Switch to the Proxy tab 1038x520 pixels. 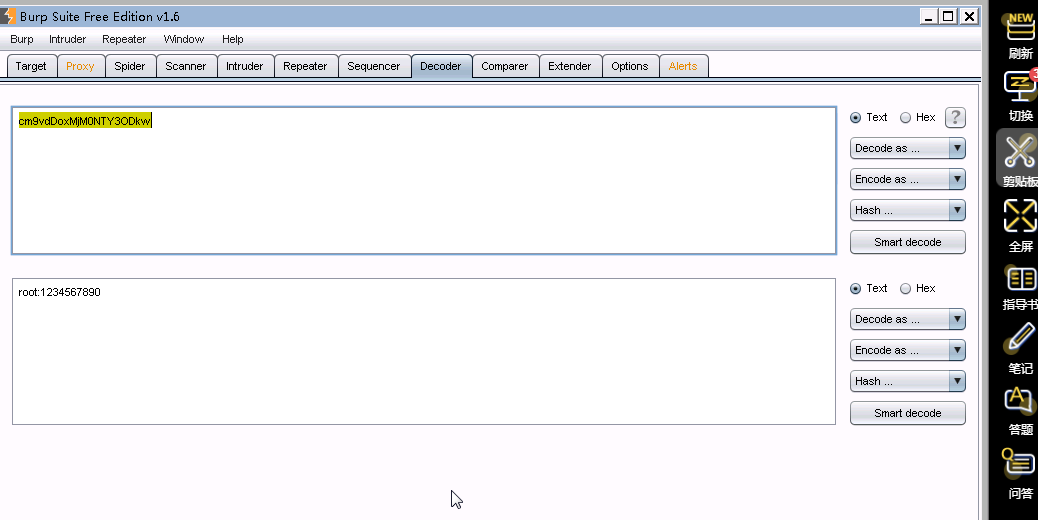[x=80, y=66]
